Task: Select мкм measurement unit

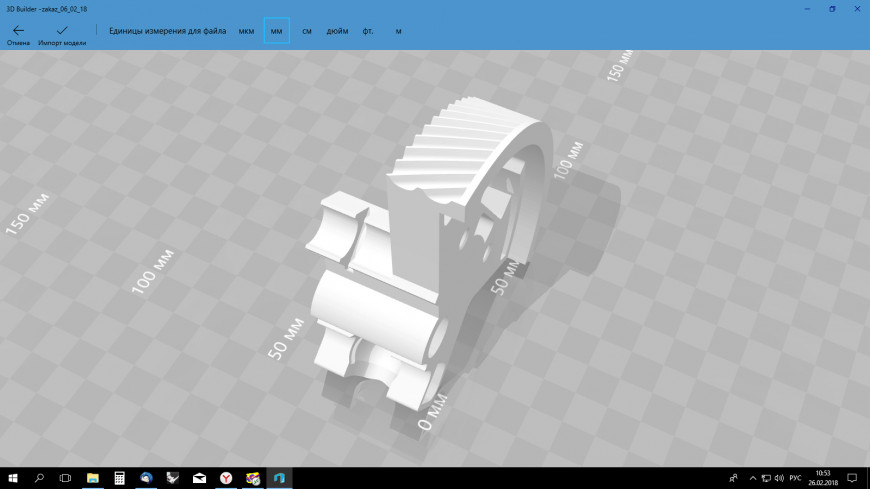Action: click(x=246, y=31)
